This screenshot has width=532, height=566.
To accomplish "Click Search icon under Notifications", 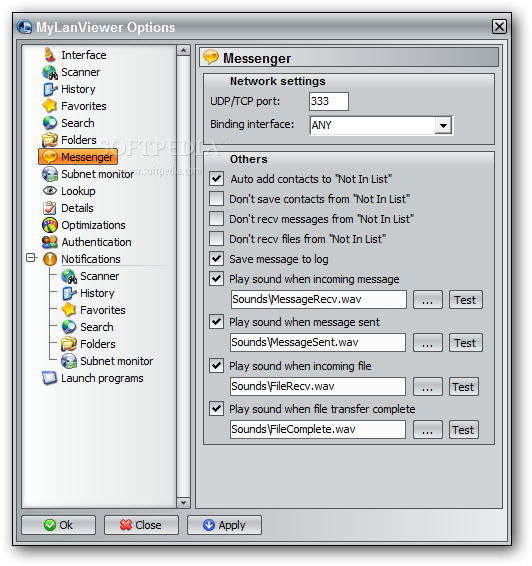I will pyautogui.click(x=69, y=327).
